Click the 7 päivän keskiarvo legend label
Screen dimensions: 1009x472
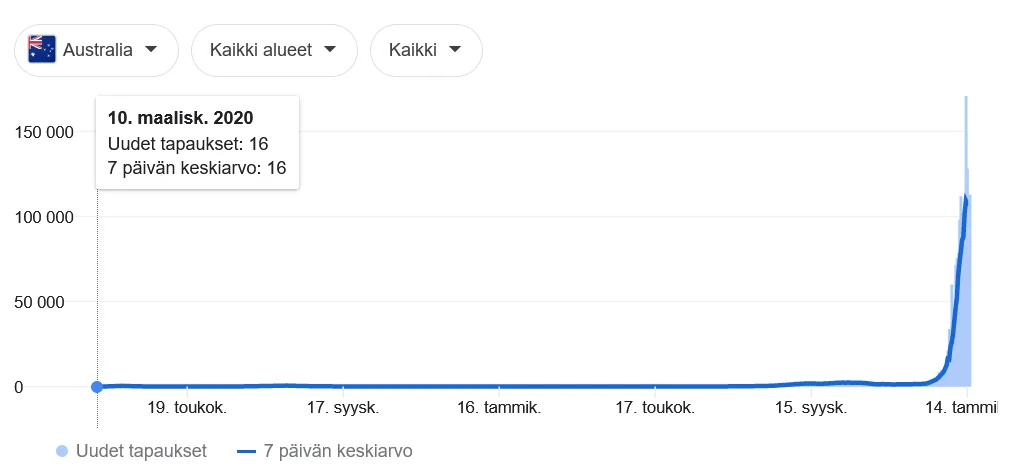click(340, 451)
